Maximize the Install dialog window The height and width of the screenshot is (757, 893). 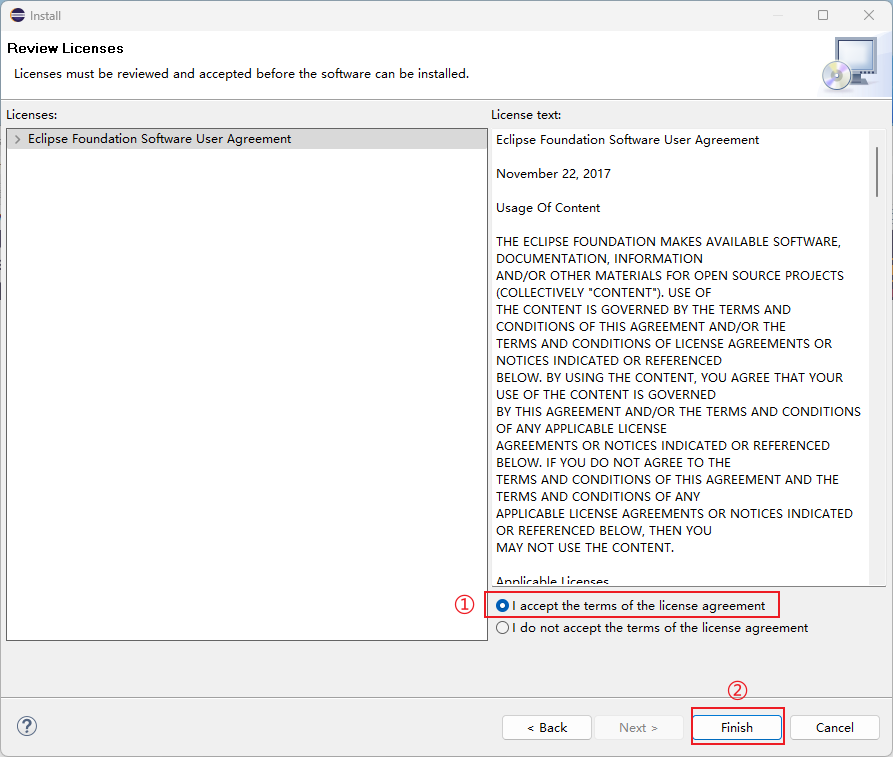point(823,15)
